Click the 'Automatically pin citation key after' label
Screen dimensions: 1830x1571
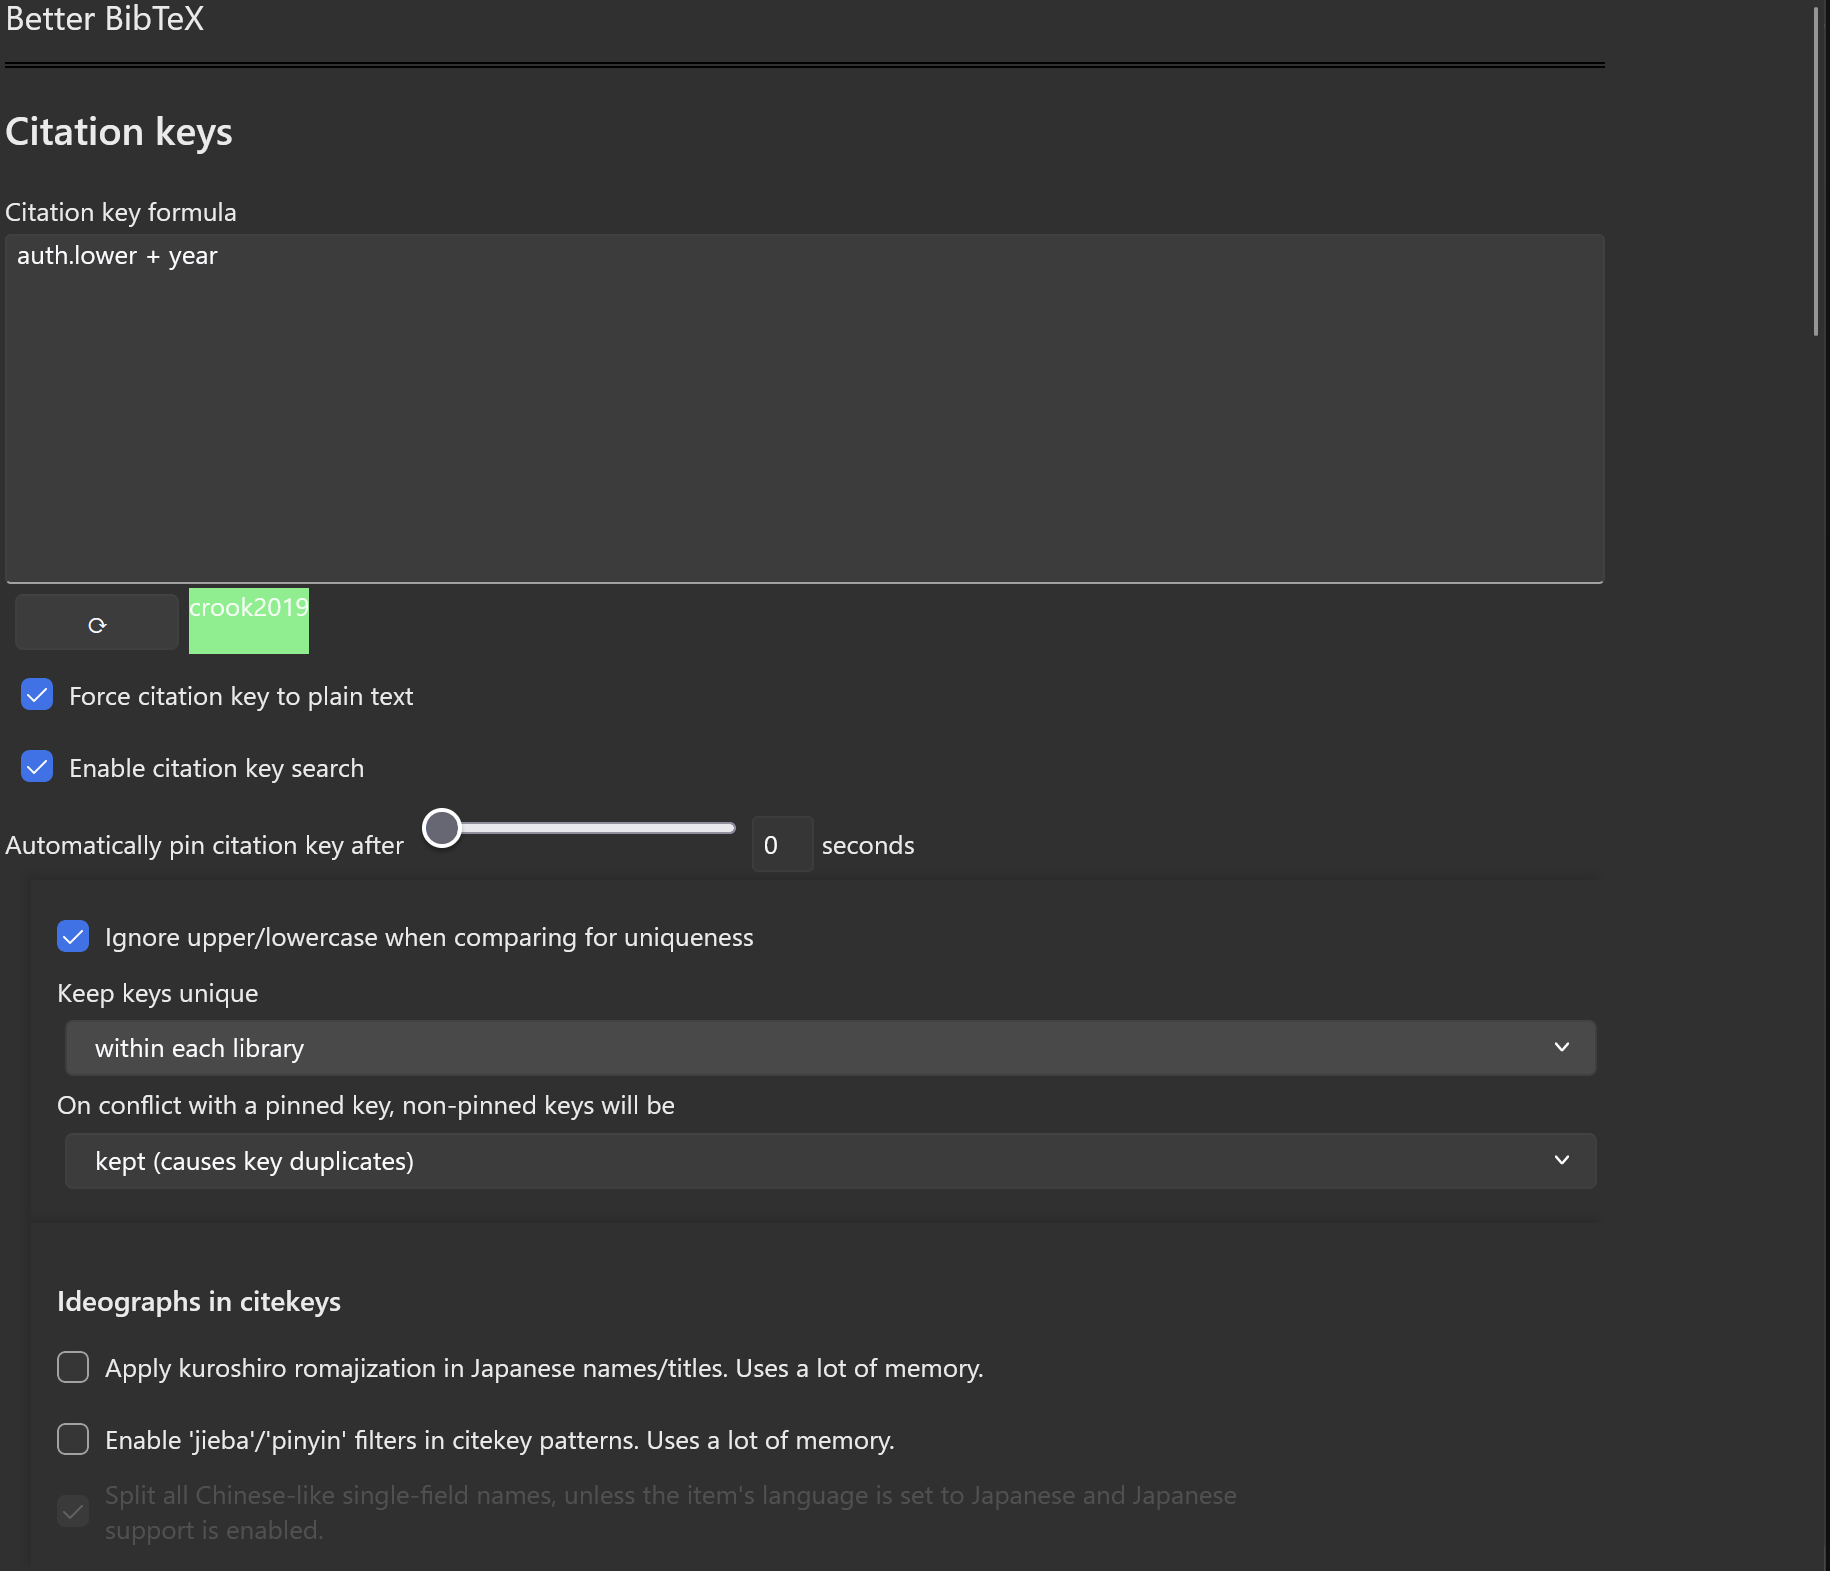205,845
